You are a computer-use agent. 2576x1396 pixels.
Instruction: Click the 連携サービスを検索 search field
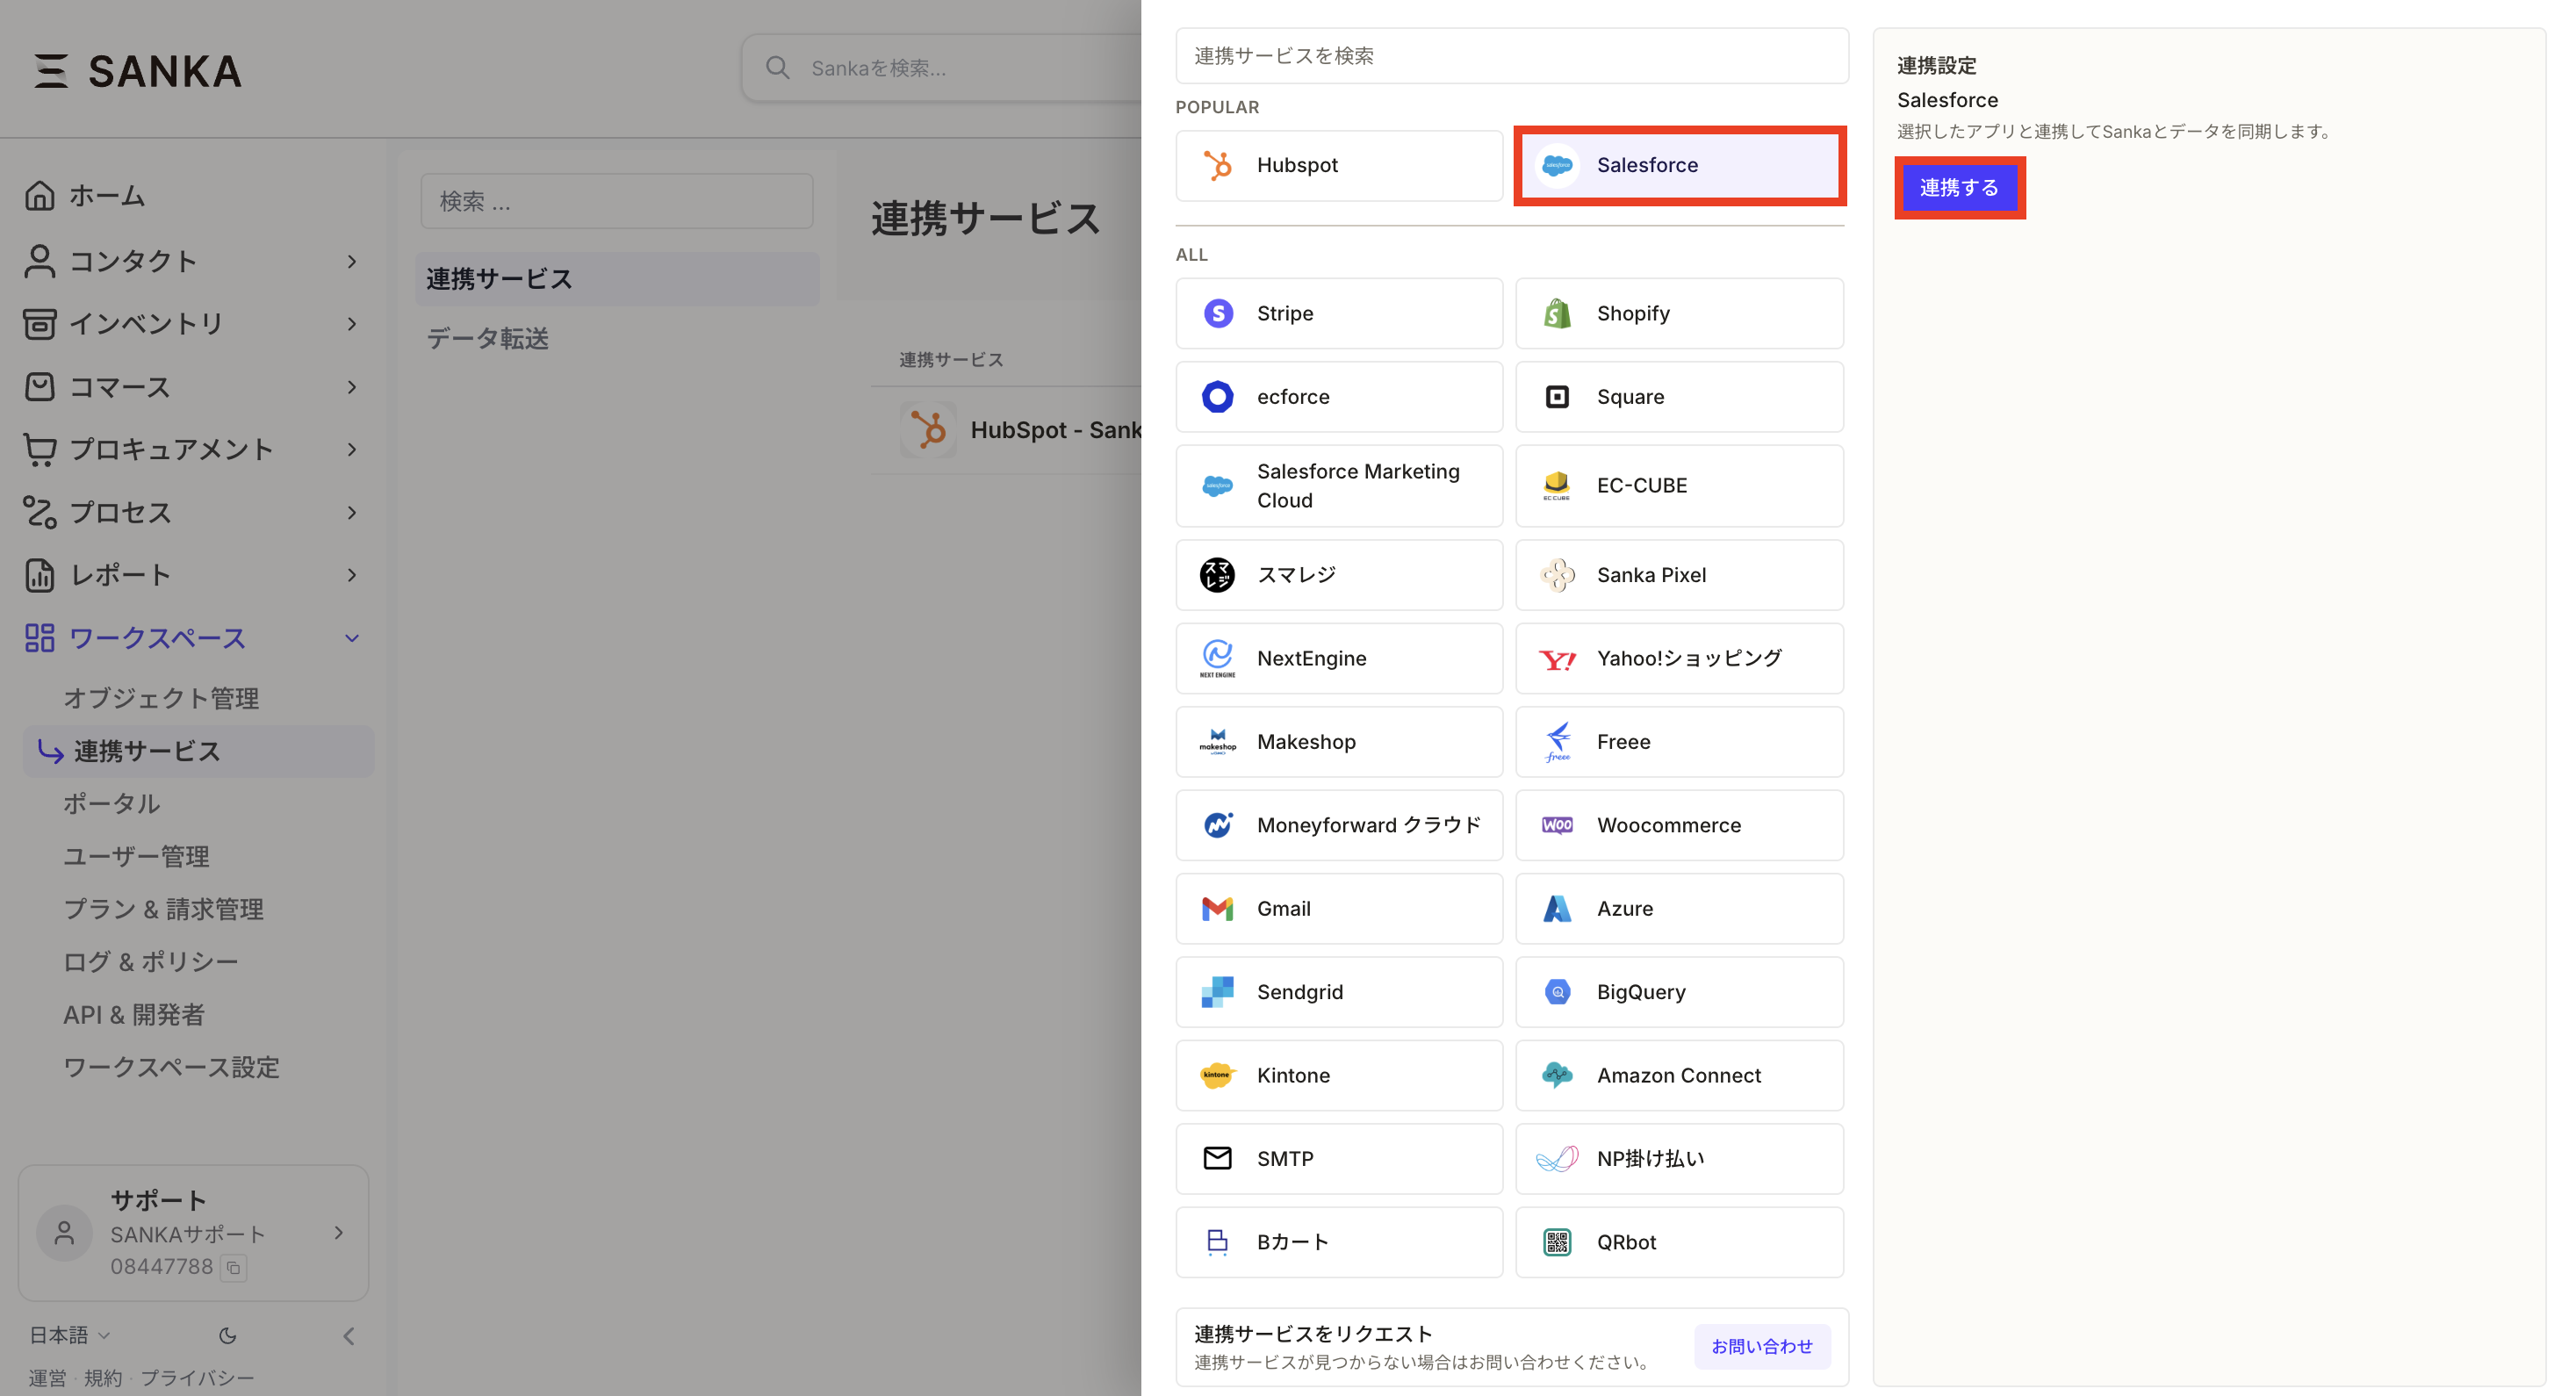(x=1511, y=56)
